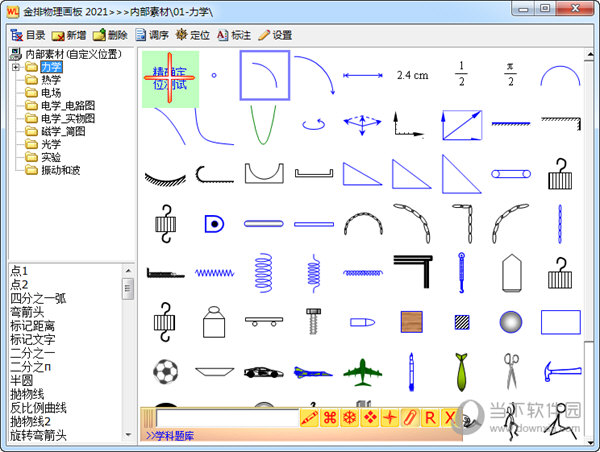600x452 pixels.
Task: Pick the quarter arc thumbnail in square frame
Action: (x=264, y=75)
